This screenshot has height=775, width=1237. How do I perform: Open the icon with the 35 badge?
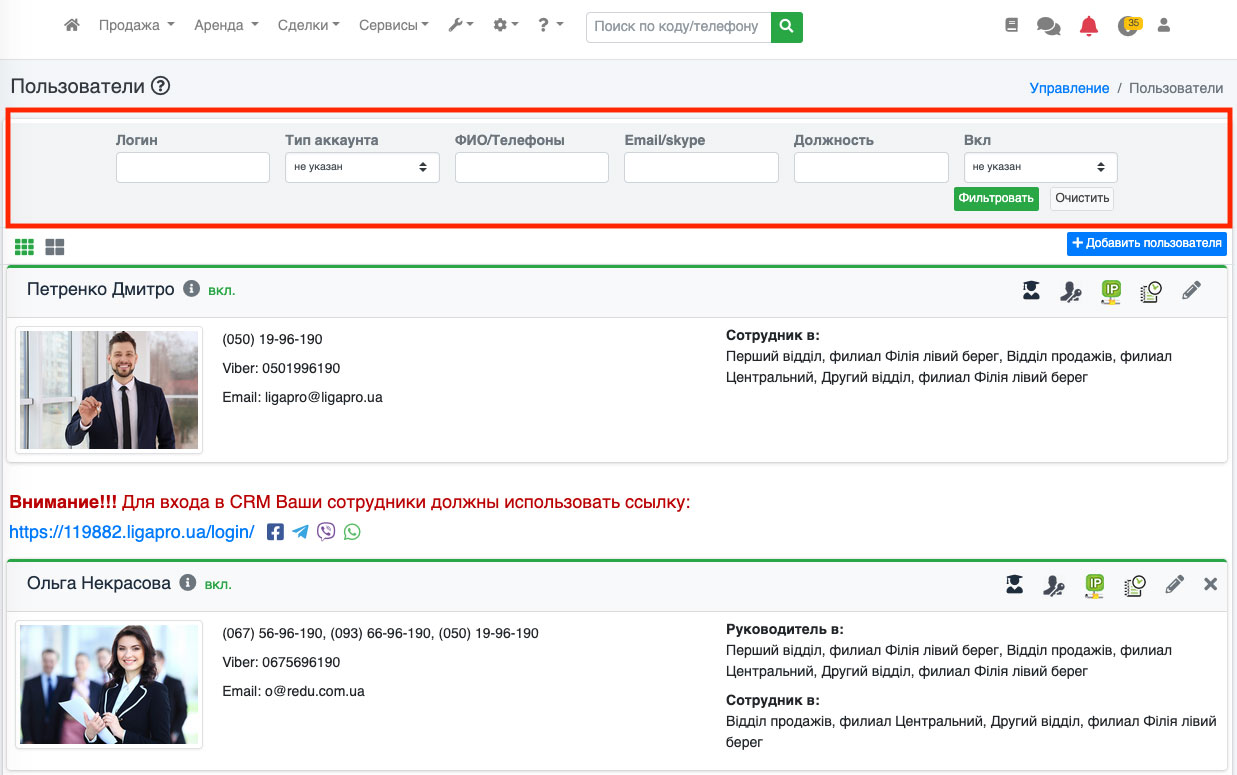(x=1130, y=26)
